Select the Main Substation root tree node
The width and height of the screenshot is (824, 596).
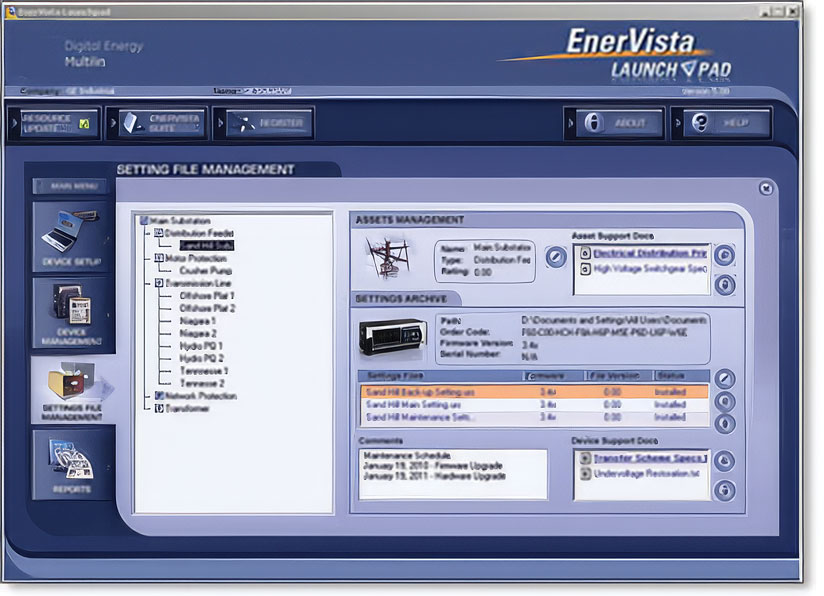[x=180, y=221]
